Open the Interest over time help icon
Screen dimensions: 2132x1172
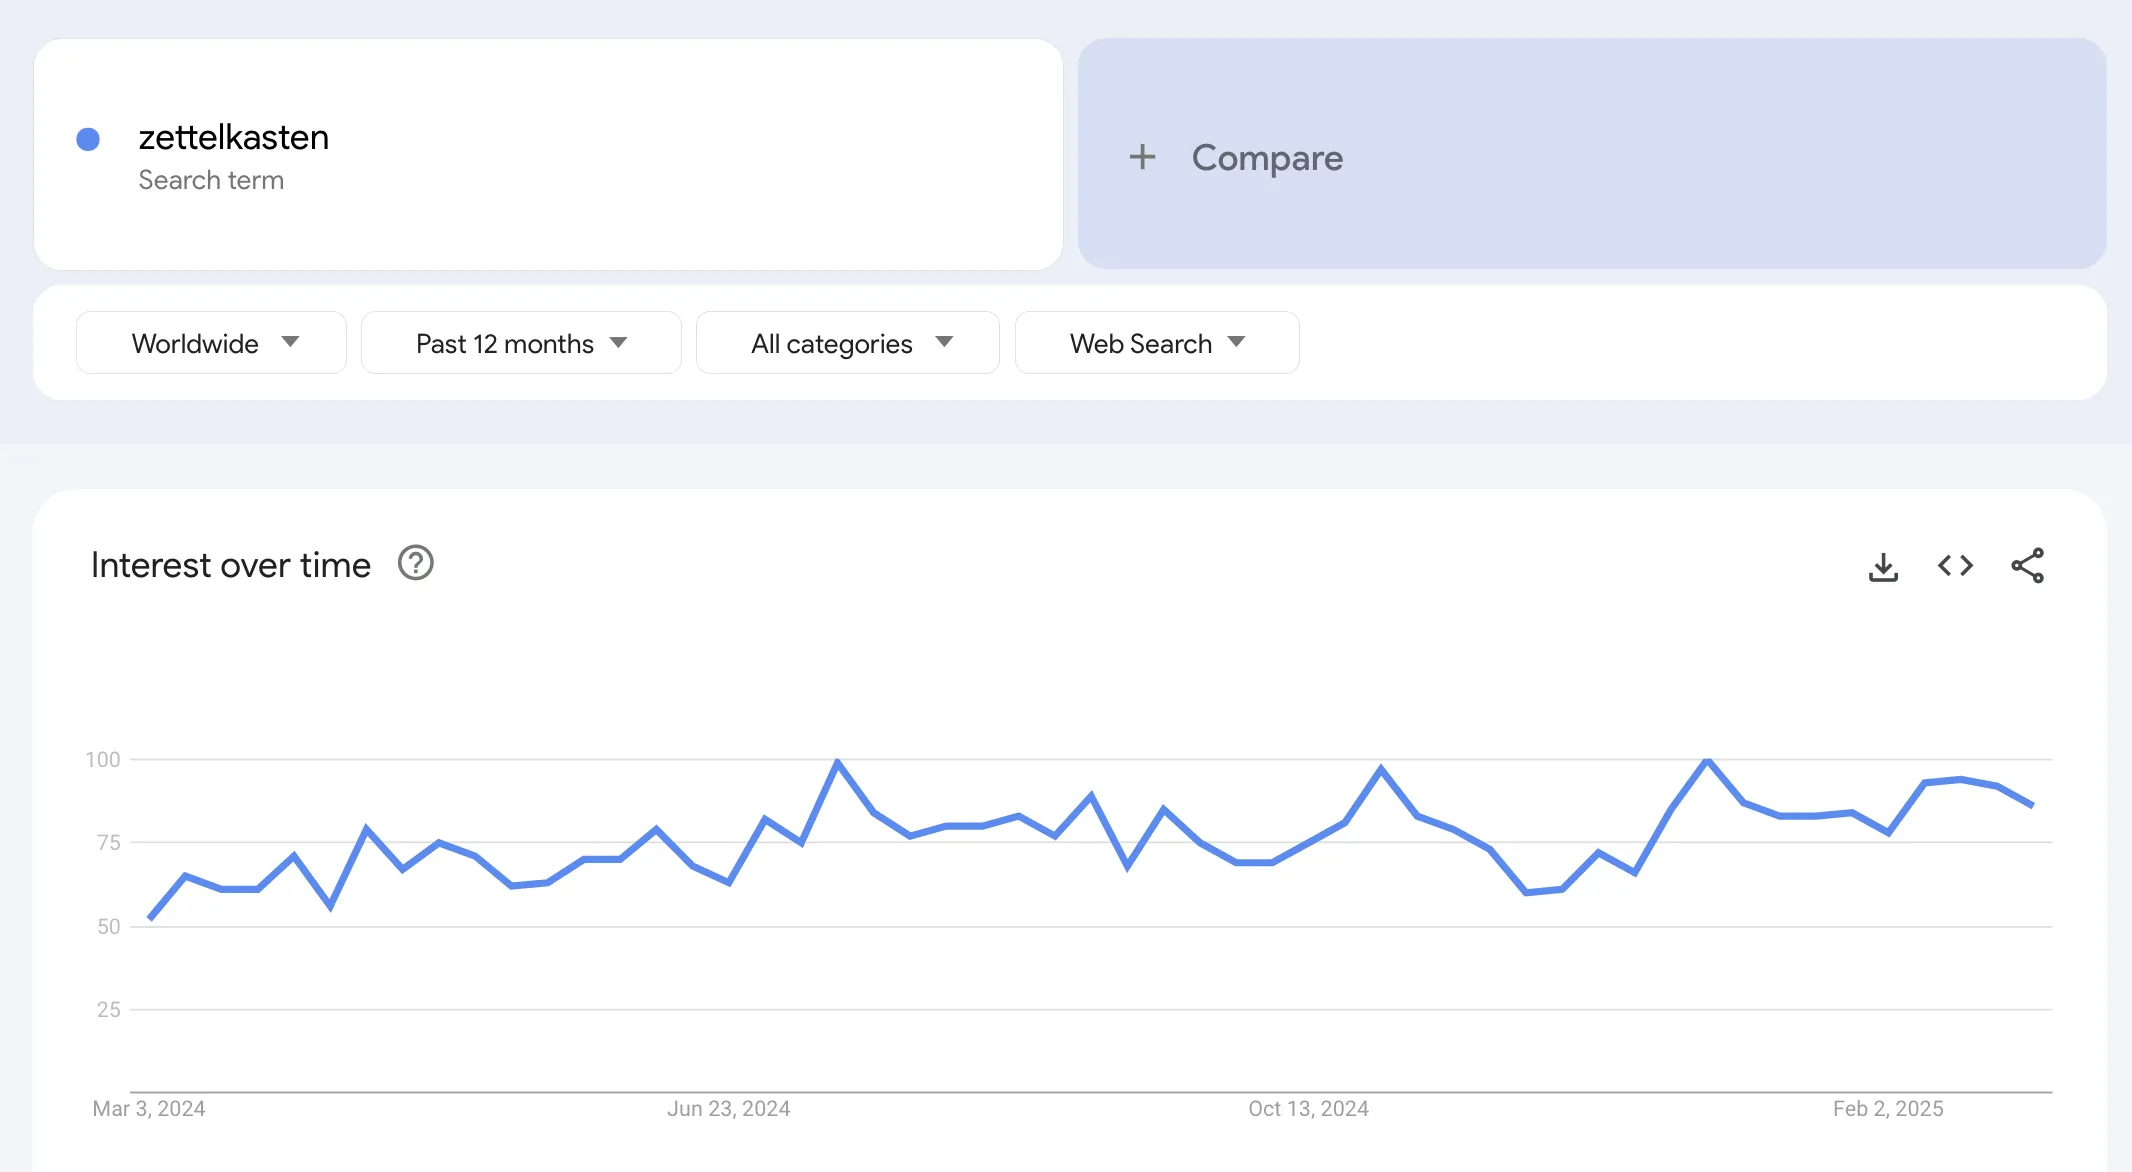(x=415, y=564)
